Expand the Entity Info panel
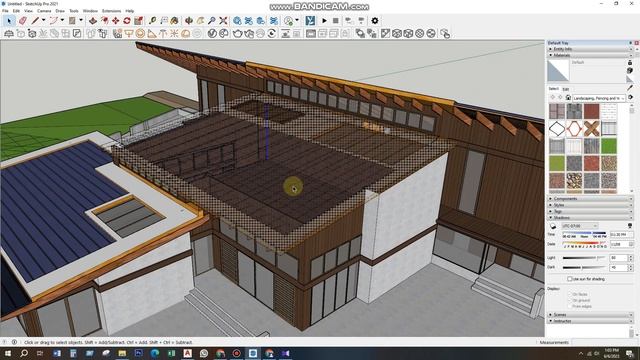Viewport: 640px width, 360px height. tap(590, 49)
